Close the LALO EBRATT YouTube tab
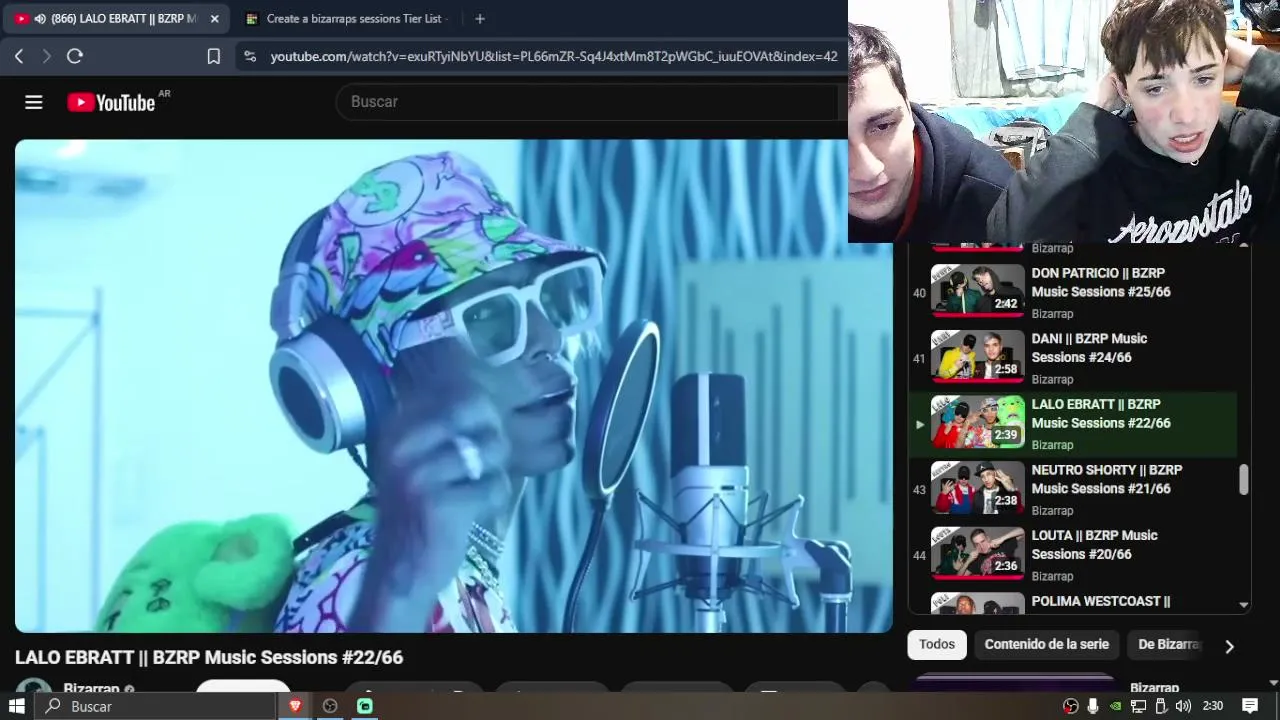This screenshot has height=720, width=1280. [x=214, y=18]
